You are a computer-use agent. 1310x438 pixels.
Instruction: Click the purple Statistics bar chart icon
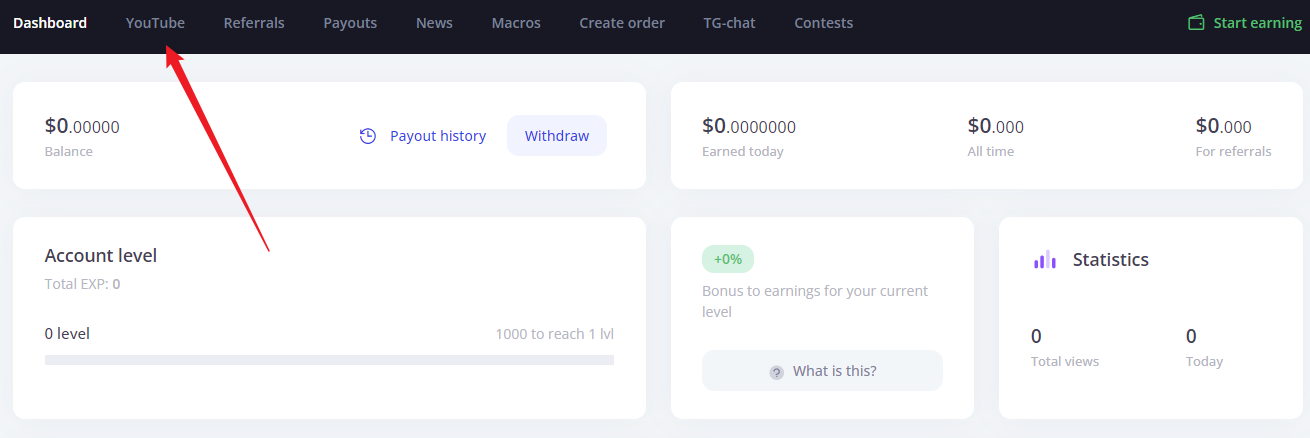point(1045,260)
